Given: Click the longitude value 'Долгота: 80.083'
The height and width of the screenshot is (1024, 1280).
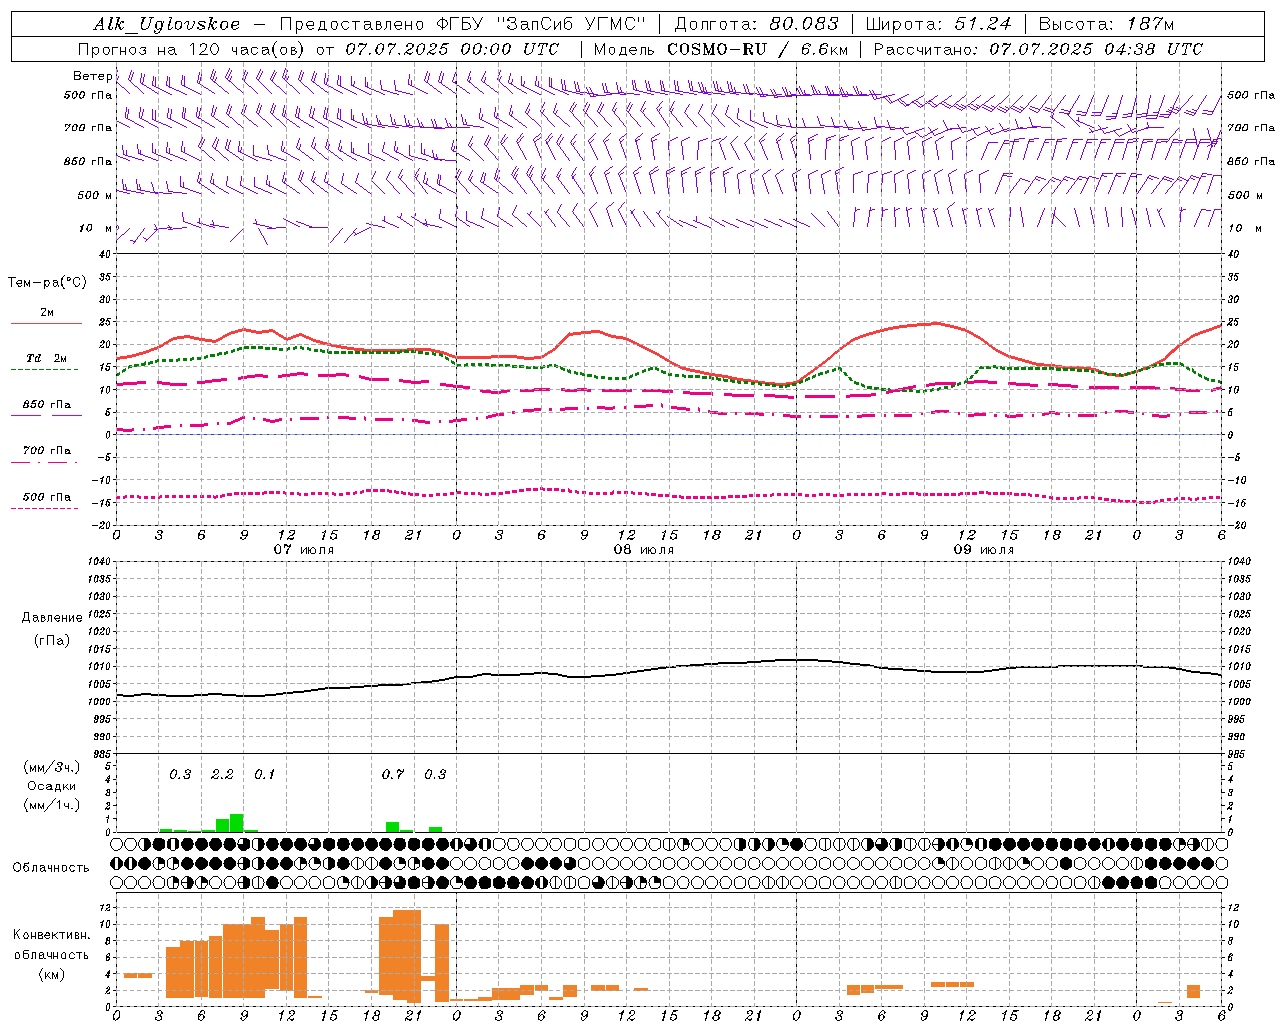Looking at the screenshot, I should click(x=757, y=24).
